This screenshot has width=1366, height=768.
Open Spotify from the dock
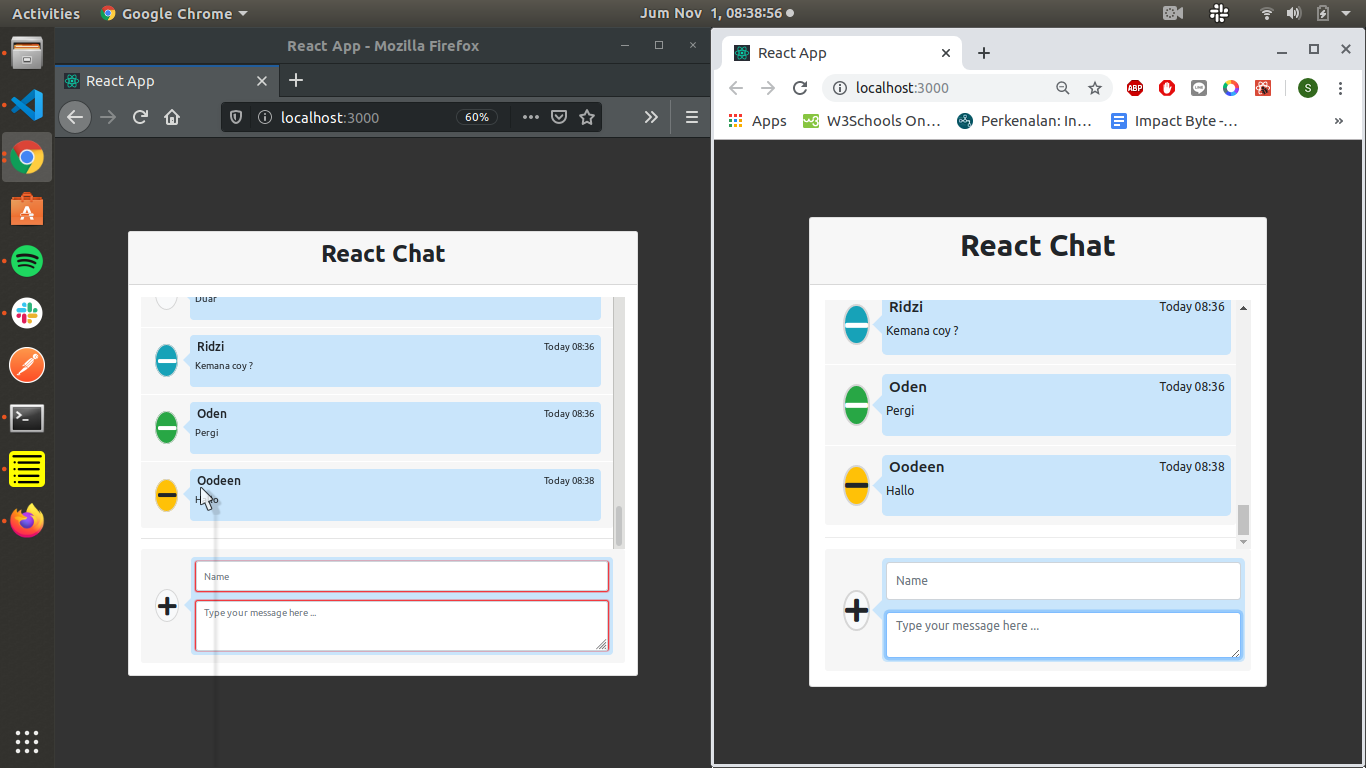[x=27, y=262]
